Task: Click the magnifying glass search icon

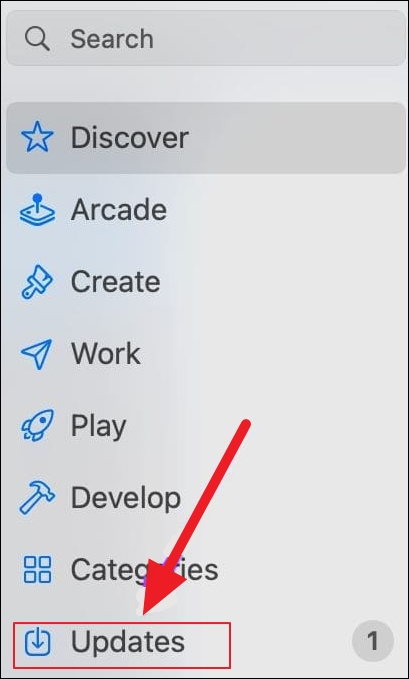Action: tap(37, 39)
